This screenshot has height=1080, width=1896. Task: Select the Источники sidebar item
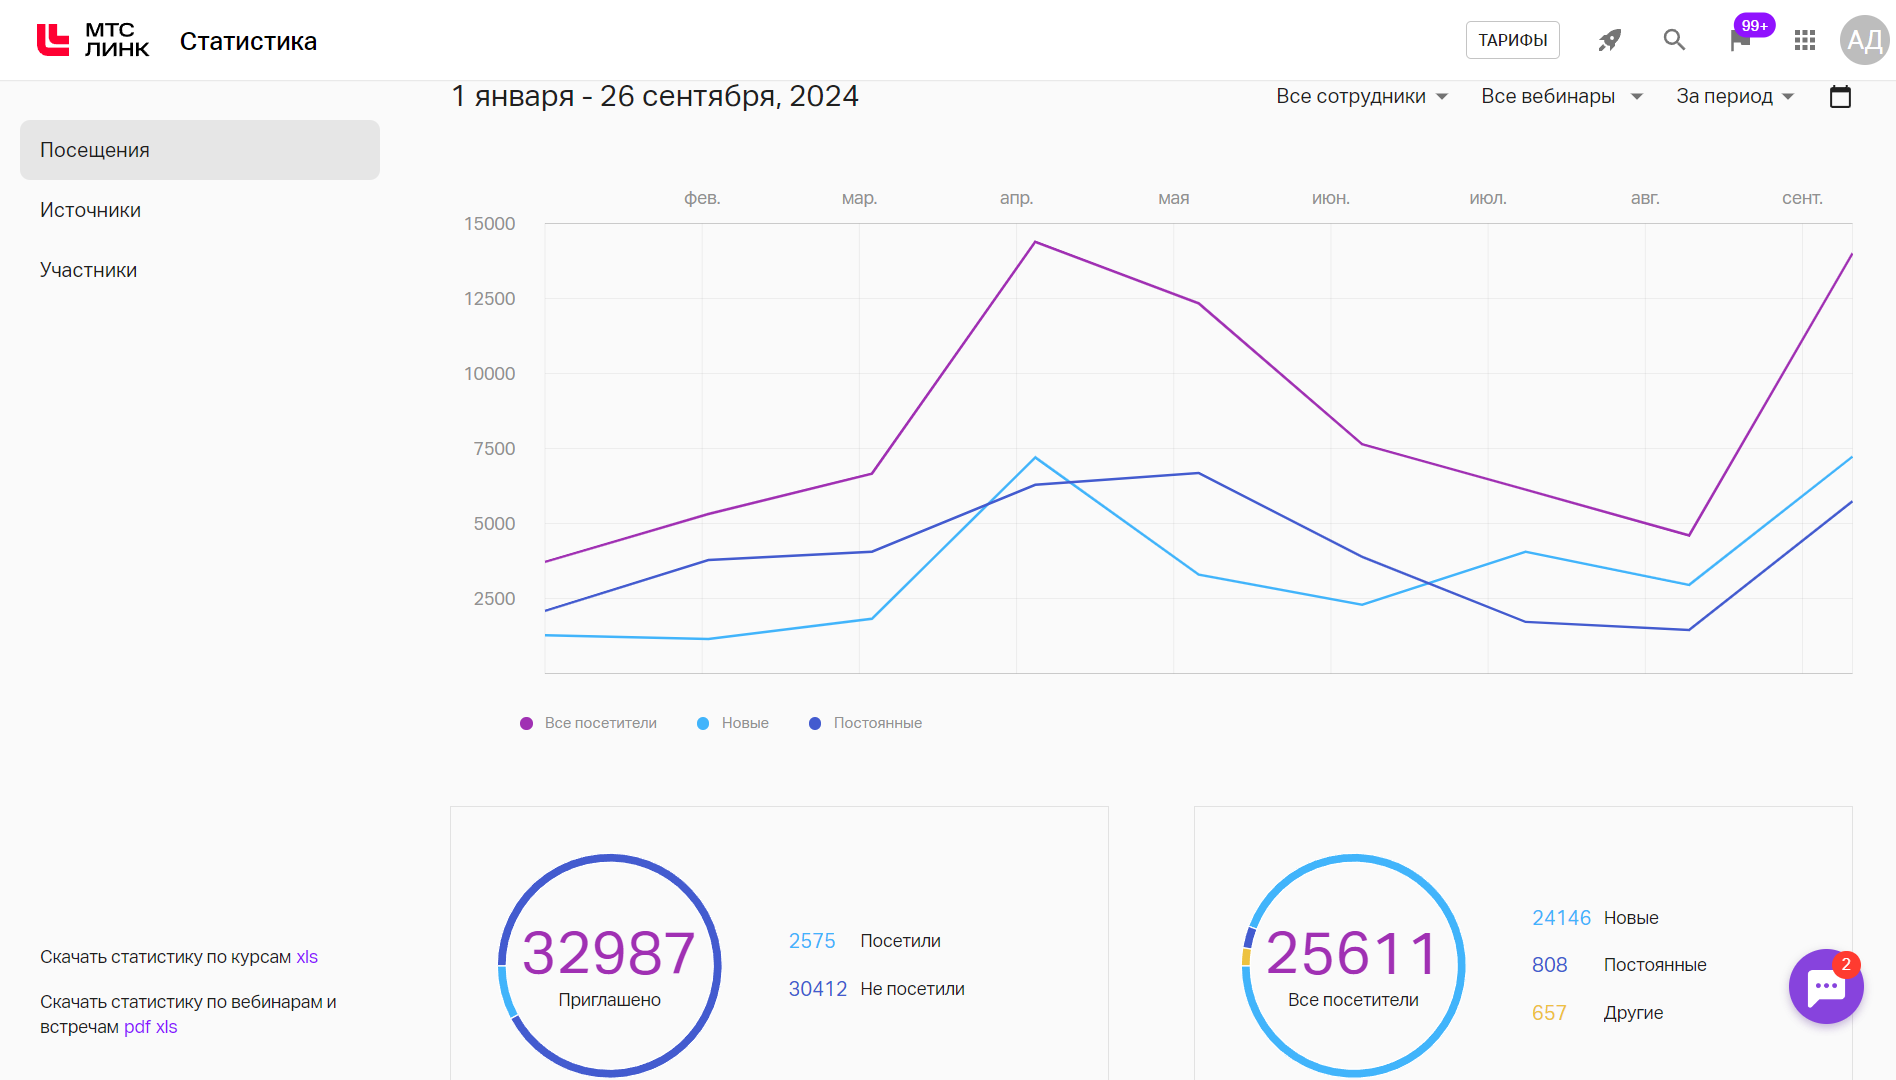[x=200, y=210]
